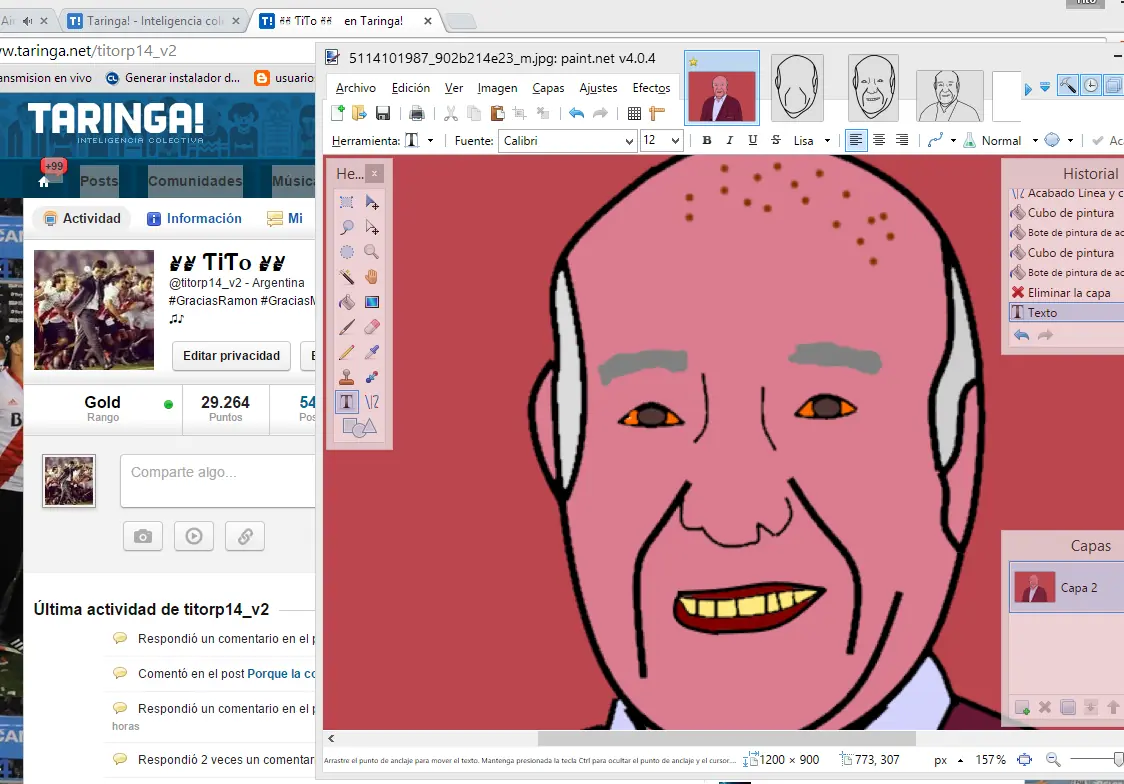The width and height of the screenshot is (1124, 784).
Task: Toggle italic text formatting
Action: [730, 140]
